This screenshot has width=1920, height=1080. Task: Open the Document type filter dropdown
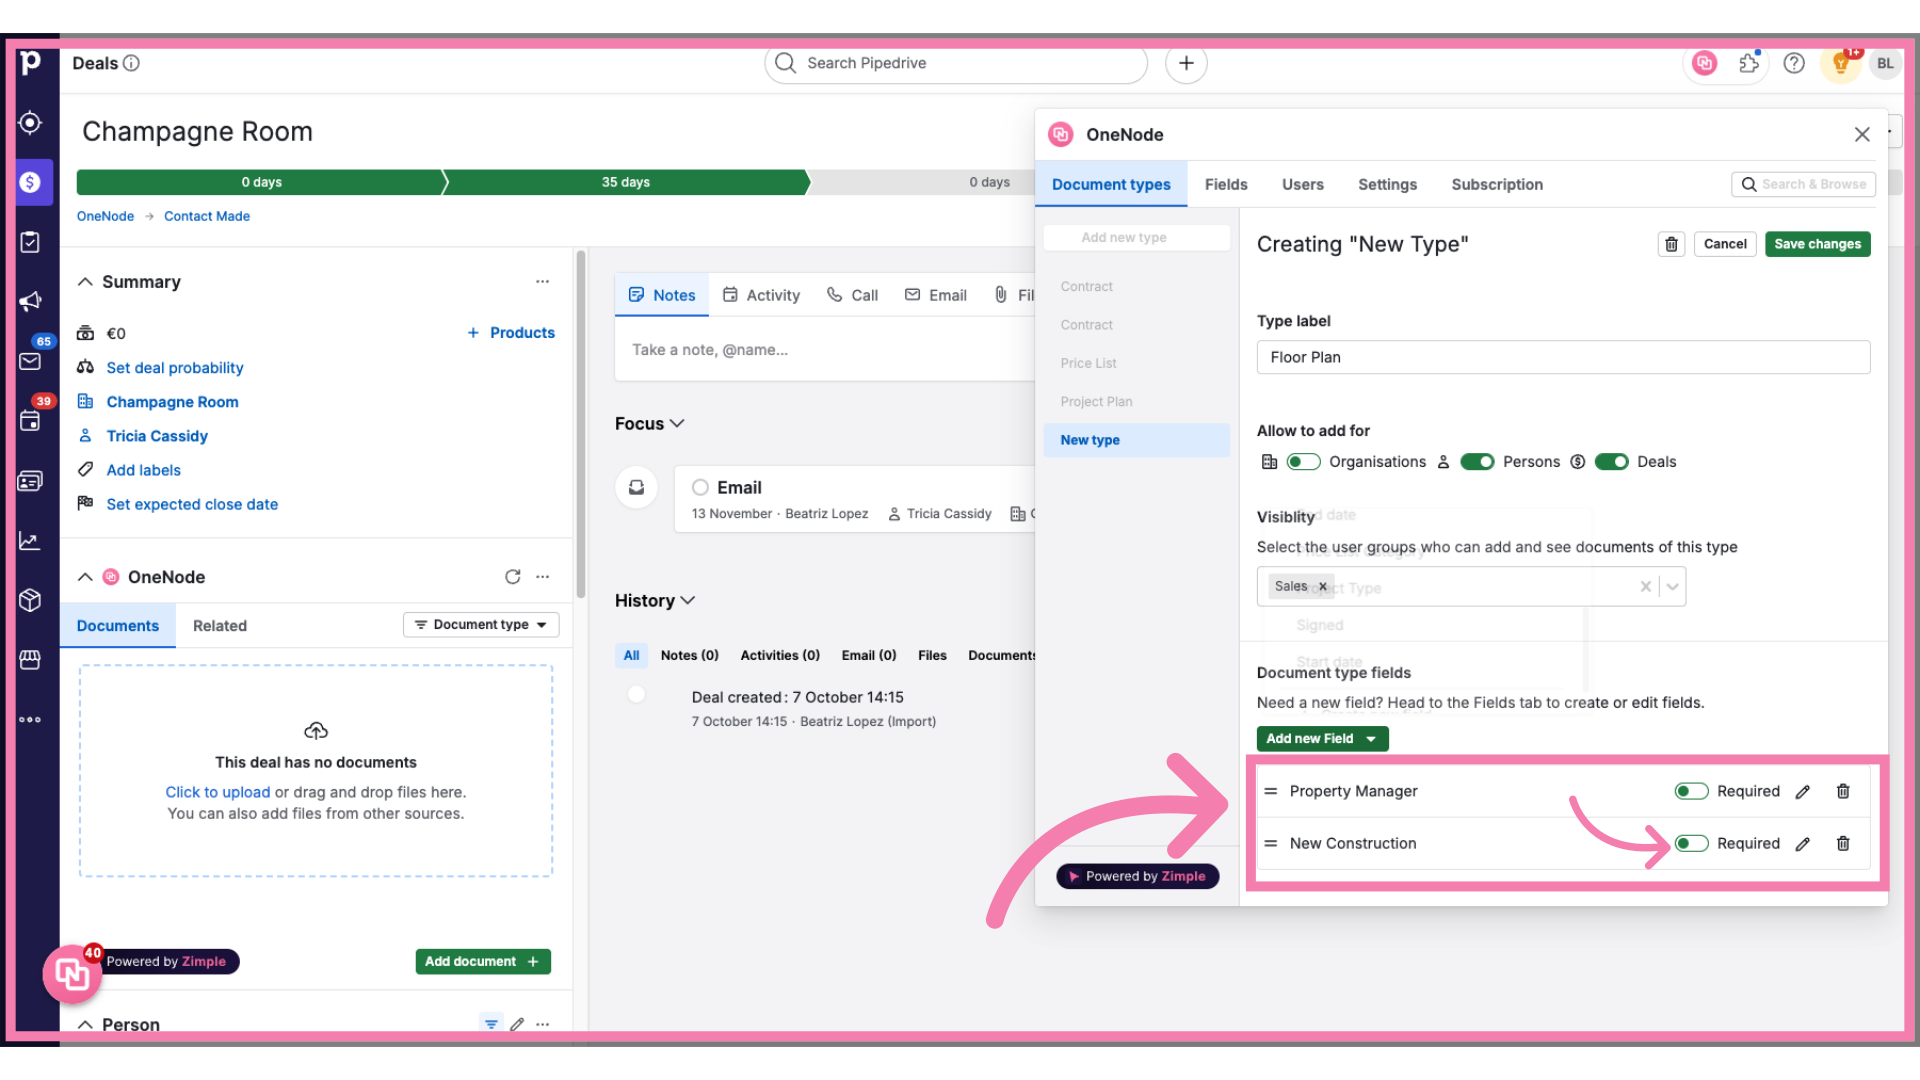(481, 625)
